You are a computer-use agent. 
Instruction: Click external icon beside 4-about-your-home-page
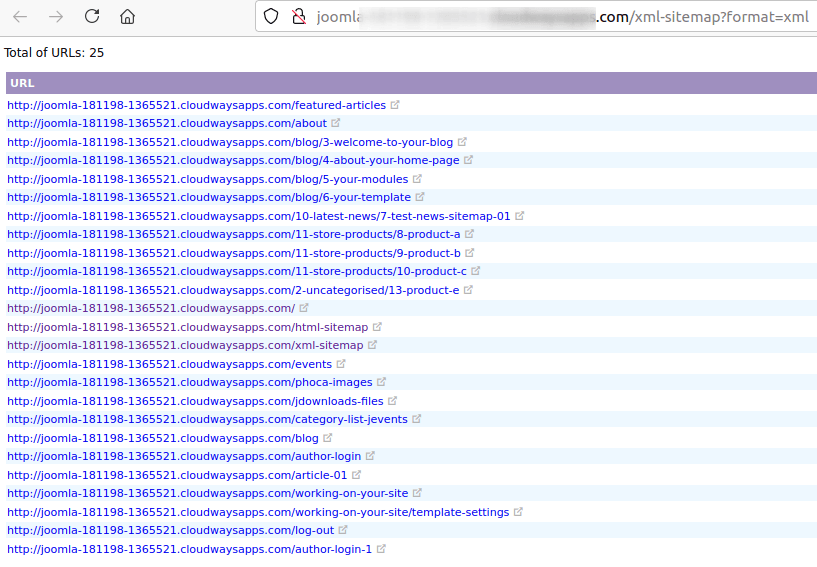pos(468,160)
